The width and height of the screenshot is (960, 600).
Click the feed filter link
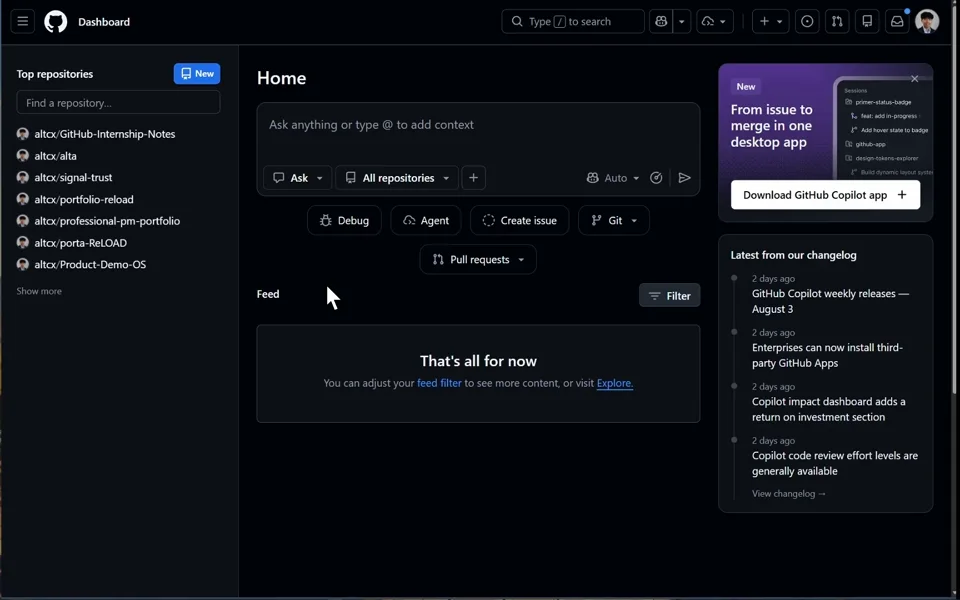pos(439,383)
